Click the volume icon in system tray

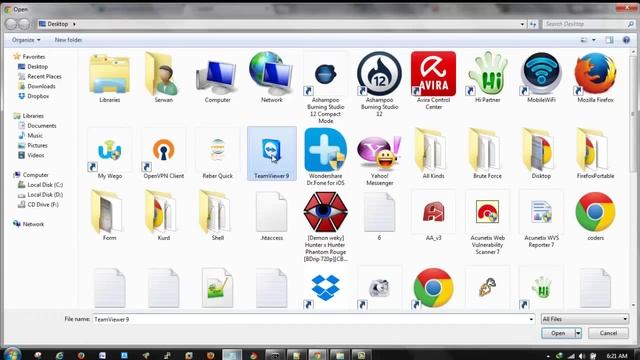point(582,356)
